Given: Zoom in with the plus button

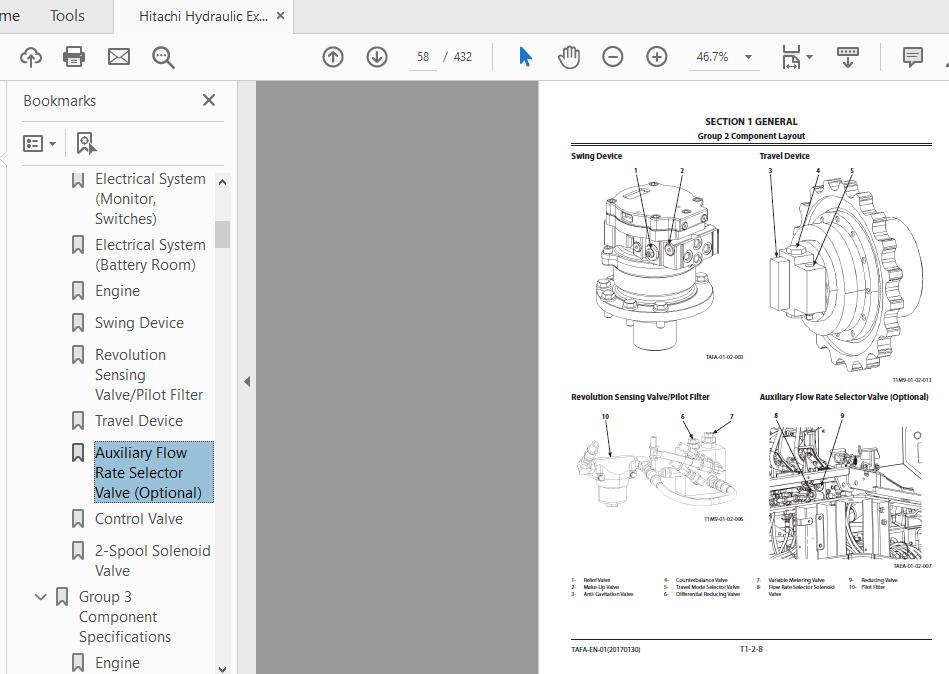Looking at the screenshot, I should tap(657, 57).
